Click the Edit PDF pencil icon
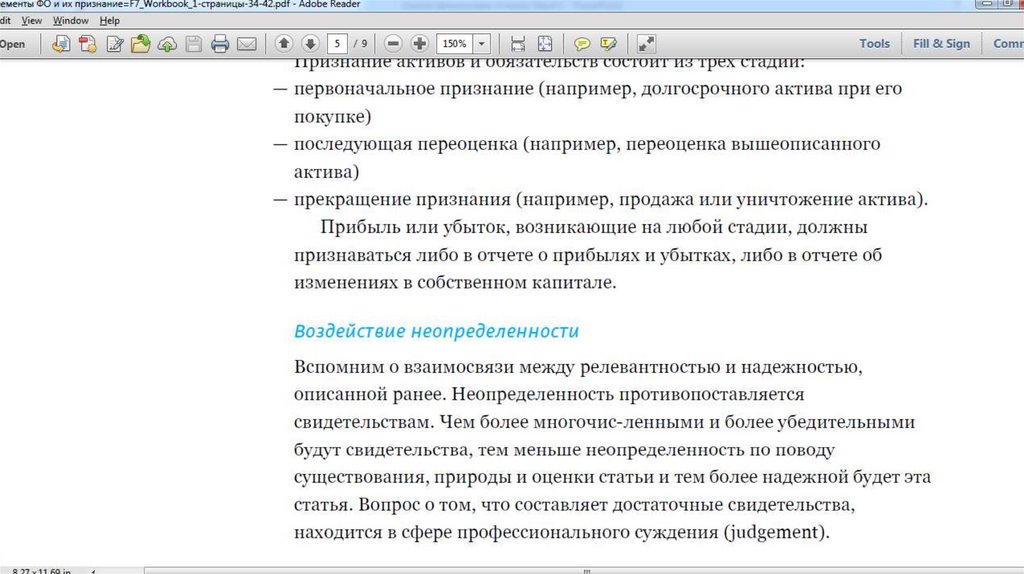This screenshot has height=574, width=1024. click(x=115, y=44)
